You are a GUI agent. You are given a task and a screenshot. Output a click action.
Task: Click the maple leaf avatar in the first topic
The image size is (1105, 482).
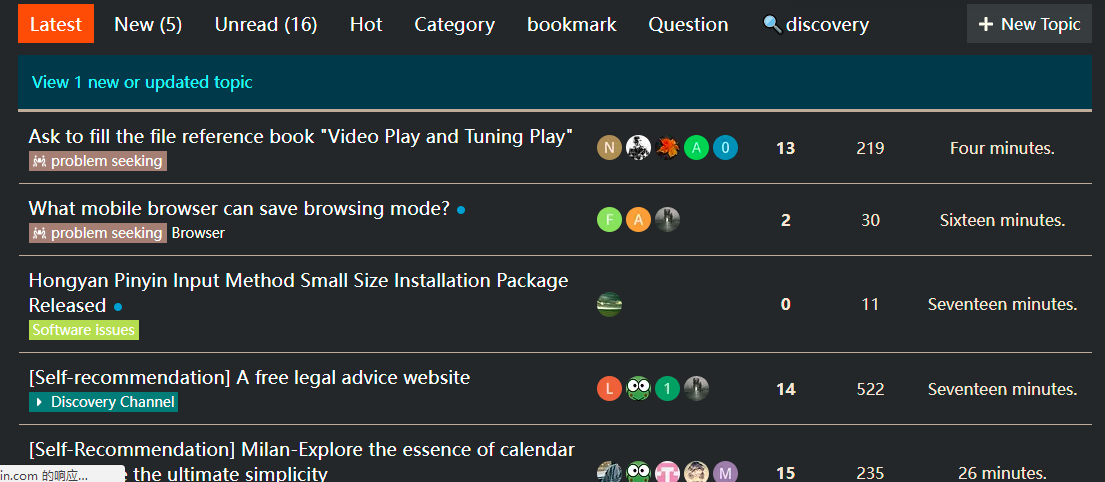pos(667,148)
